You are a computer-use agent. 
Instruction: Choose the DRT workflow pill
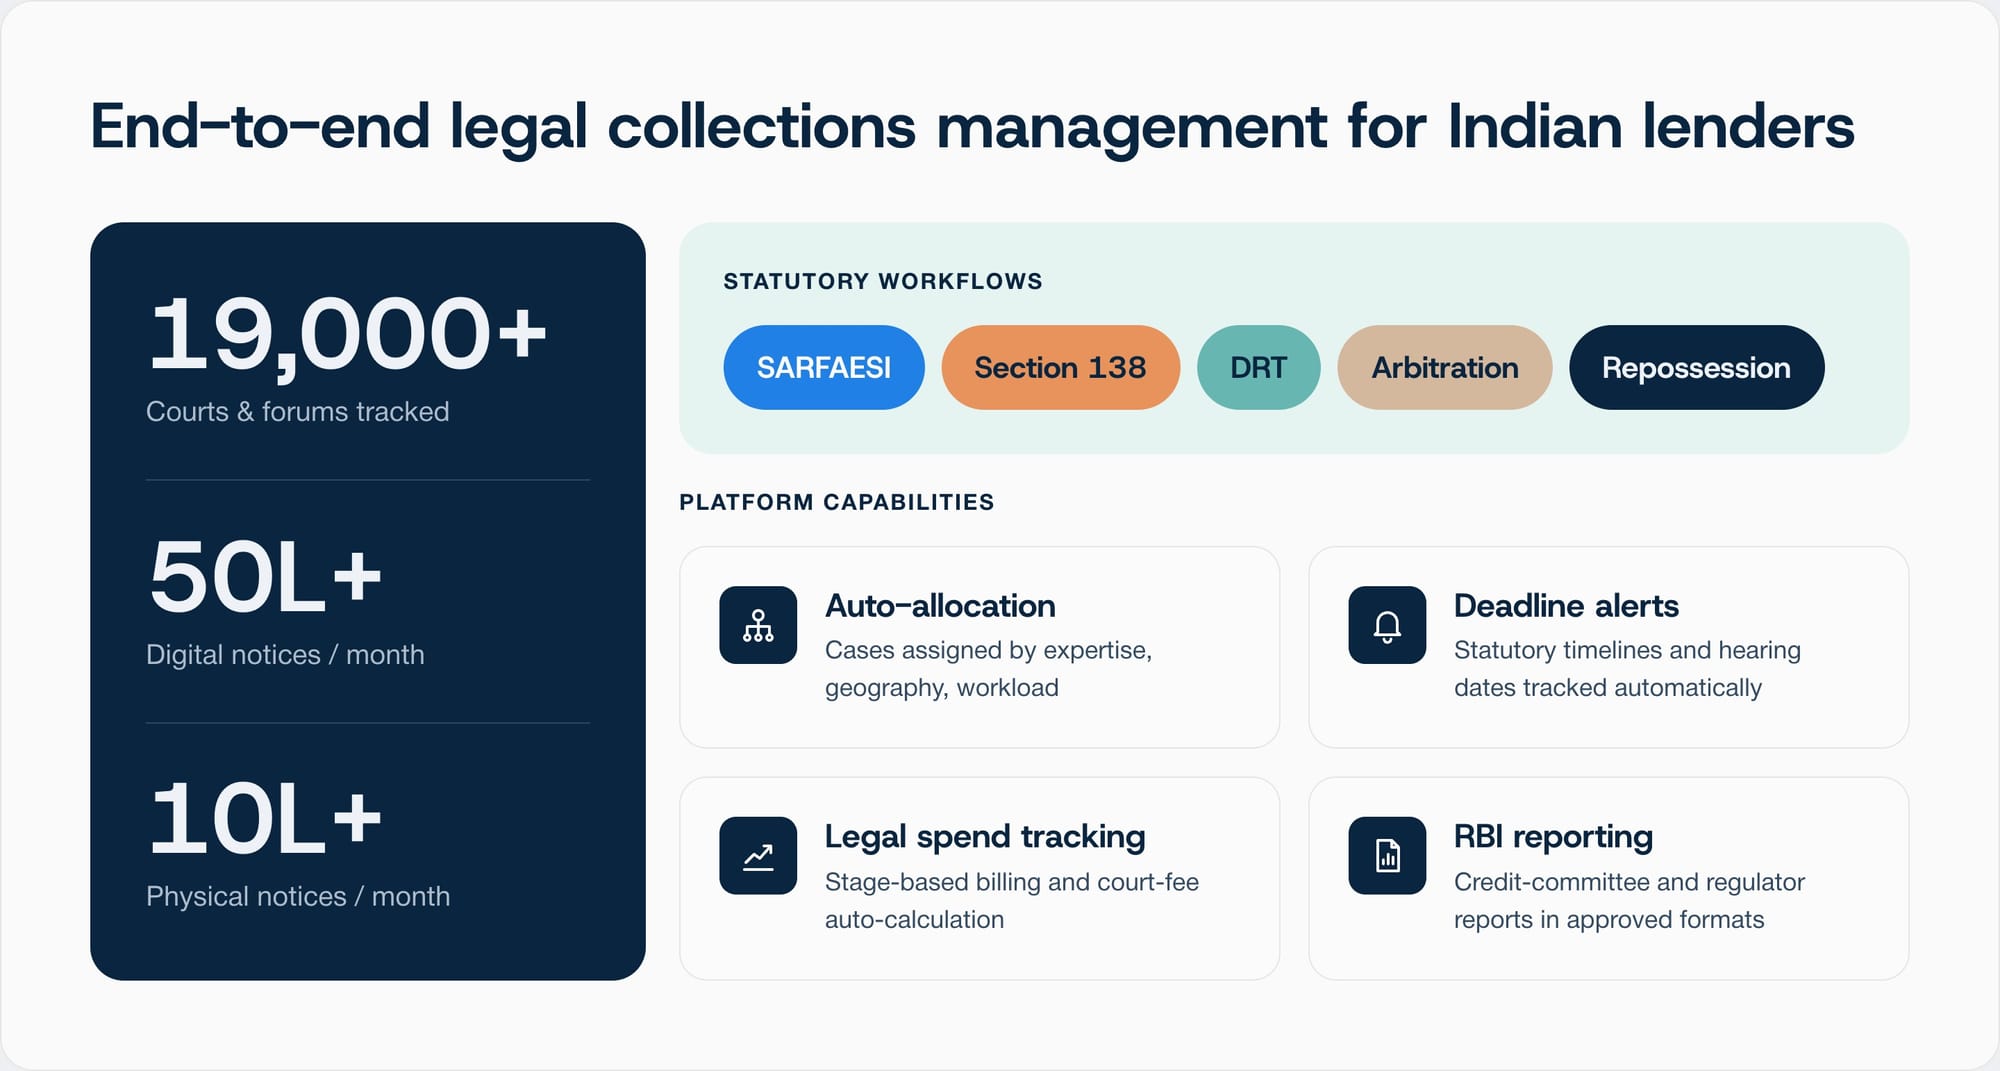point(1258,367)
